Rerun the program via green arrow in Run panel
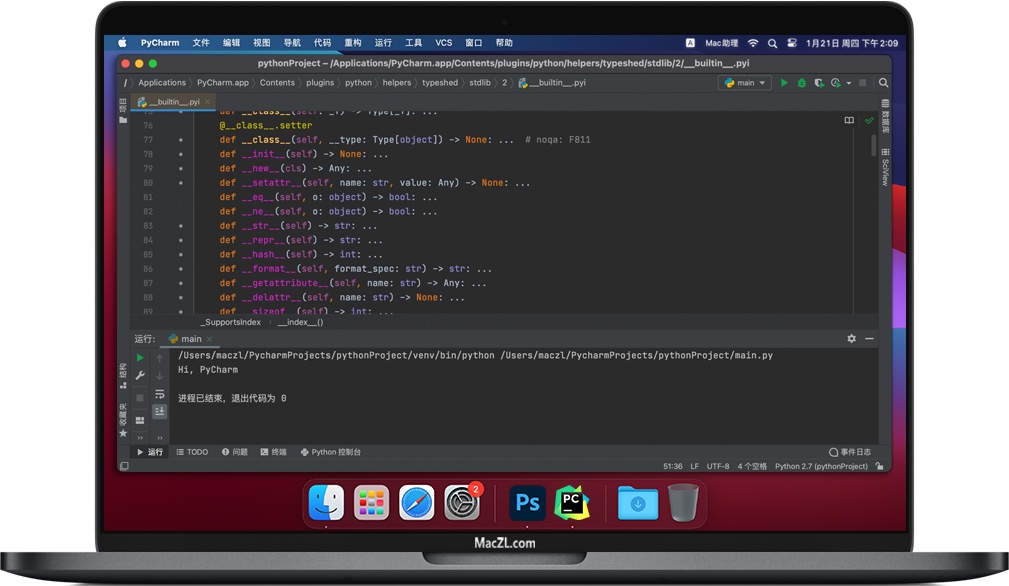This screenshot has width=1009, height=586. (x=140, y=356)
